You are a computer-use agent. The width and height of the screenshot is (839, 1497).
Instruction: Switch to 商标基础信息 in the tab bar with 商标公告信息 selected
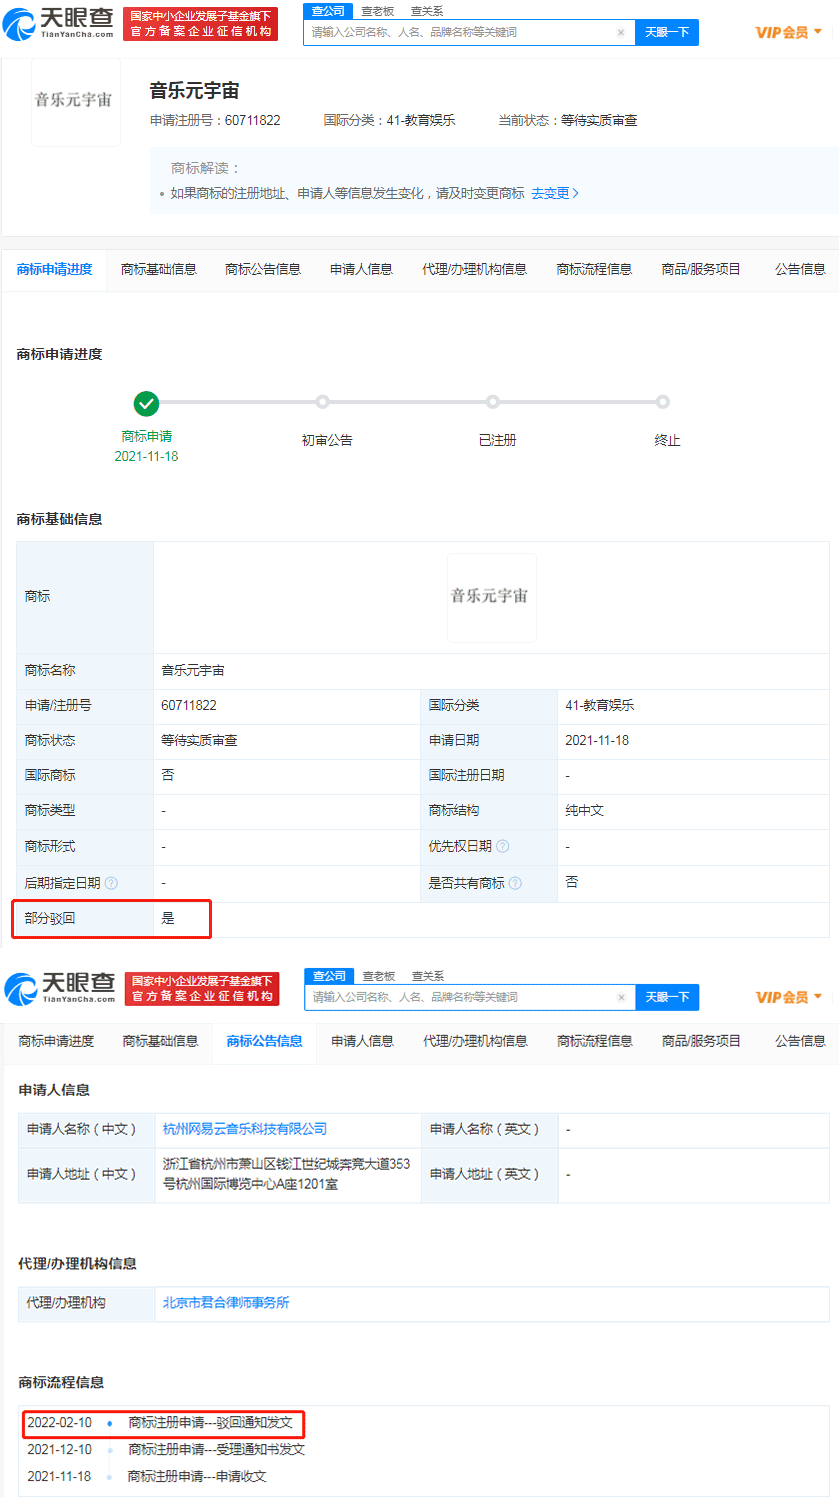coord(161,1041)
